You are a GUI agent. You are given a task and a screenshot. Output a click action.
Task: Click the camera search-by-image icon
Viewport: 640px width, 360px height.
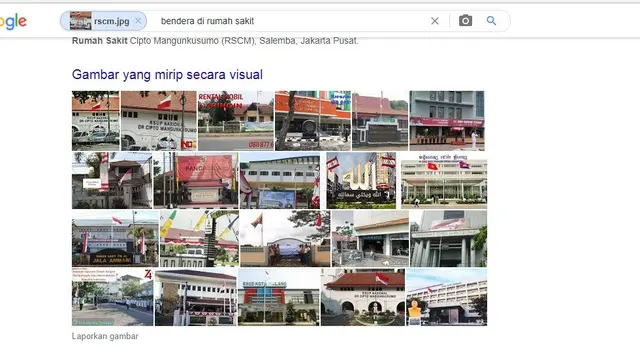coord(465,20)
